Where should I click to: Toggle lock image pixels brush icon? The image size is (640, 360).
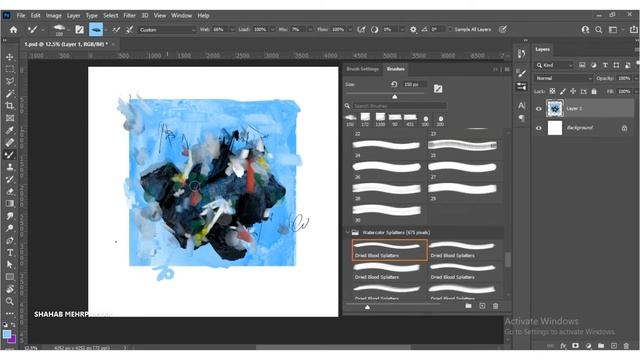point(562,91)
